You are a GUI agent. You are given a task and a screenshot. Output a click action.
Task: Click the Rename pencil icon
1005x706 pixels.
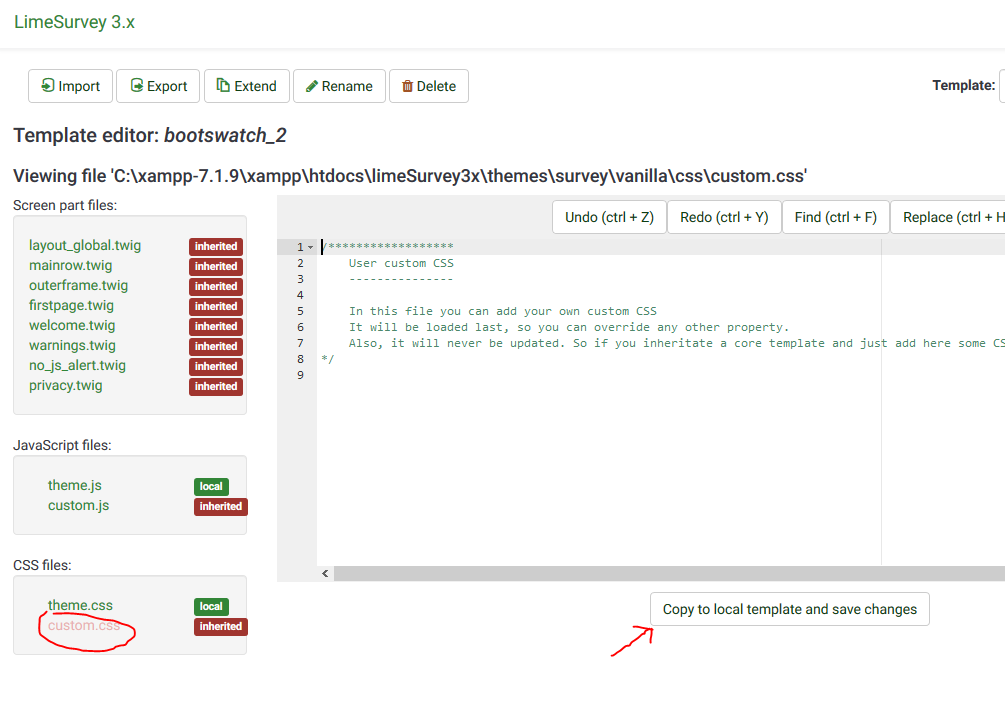click(x=311, y=86)
